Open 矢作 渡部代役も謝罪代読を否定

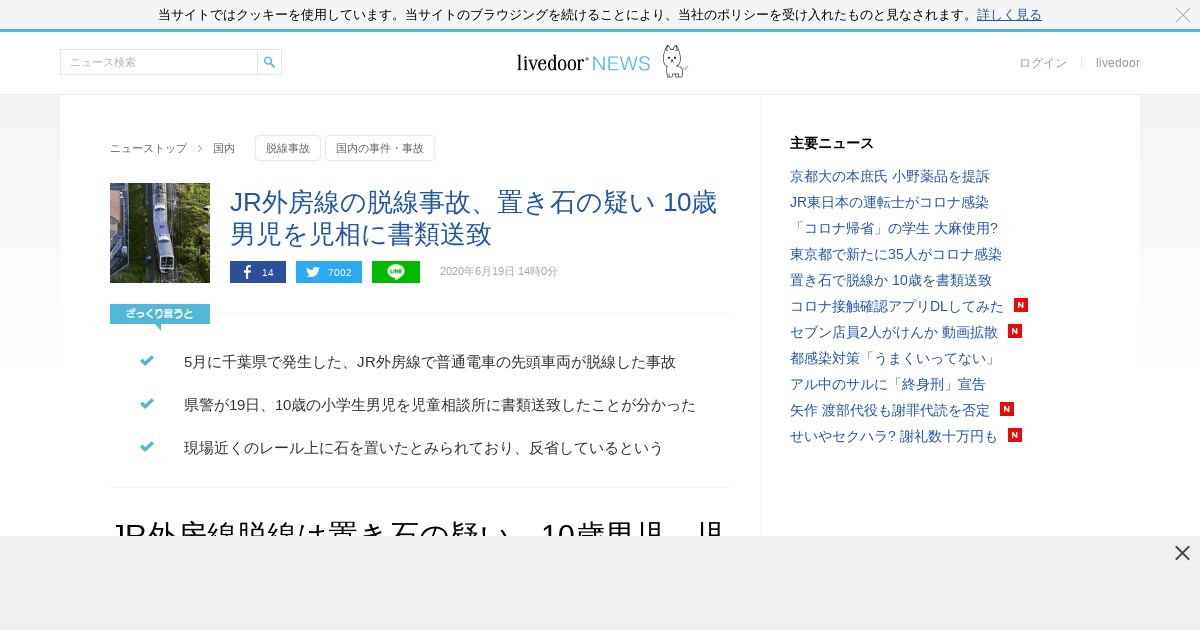(890, 410)
